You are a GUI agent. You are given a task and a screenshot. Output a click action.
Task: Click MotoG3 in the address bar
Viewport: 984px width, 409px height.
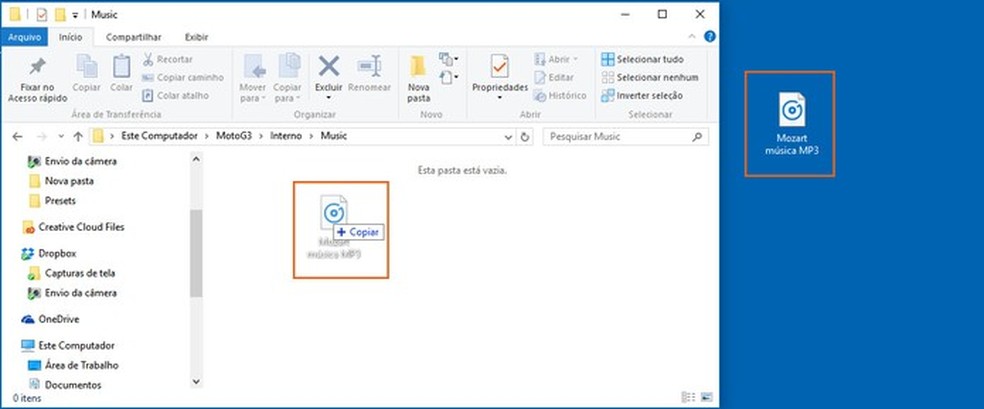235,136
